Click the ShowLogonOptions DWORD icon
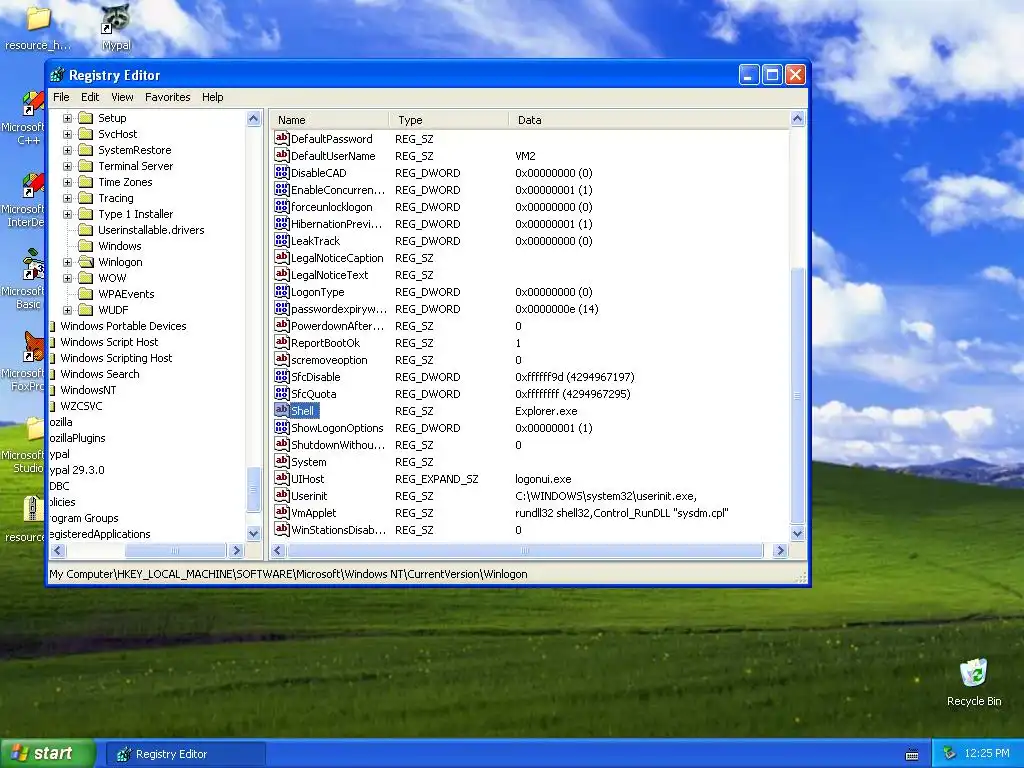This screenshot has height=768, width=1024. pyautogui.click(x=281, y=427)
